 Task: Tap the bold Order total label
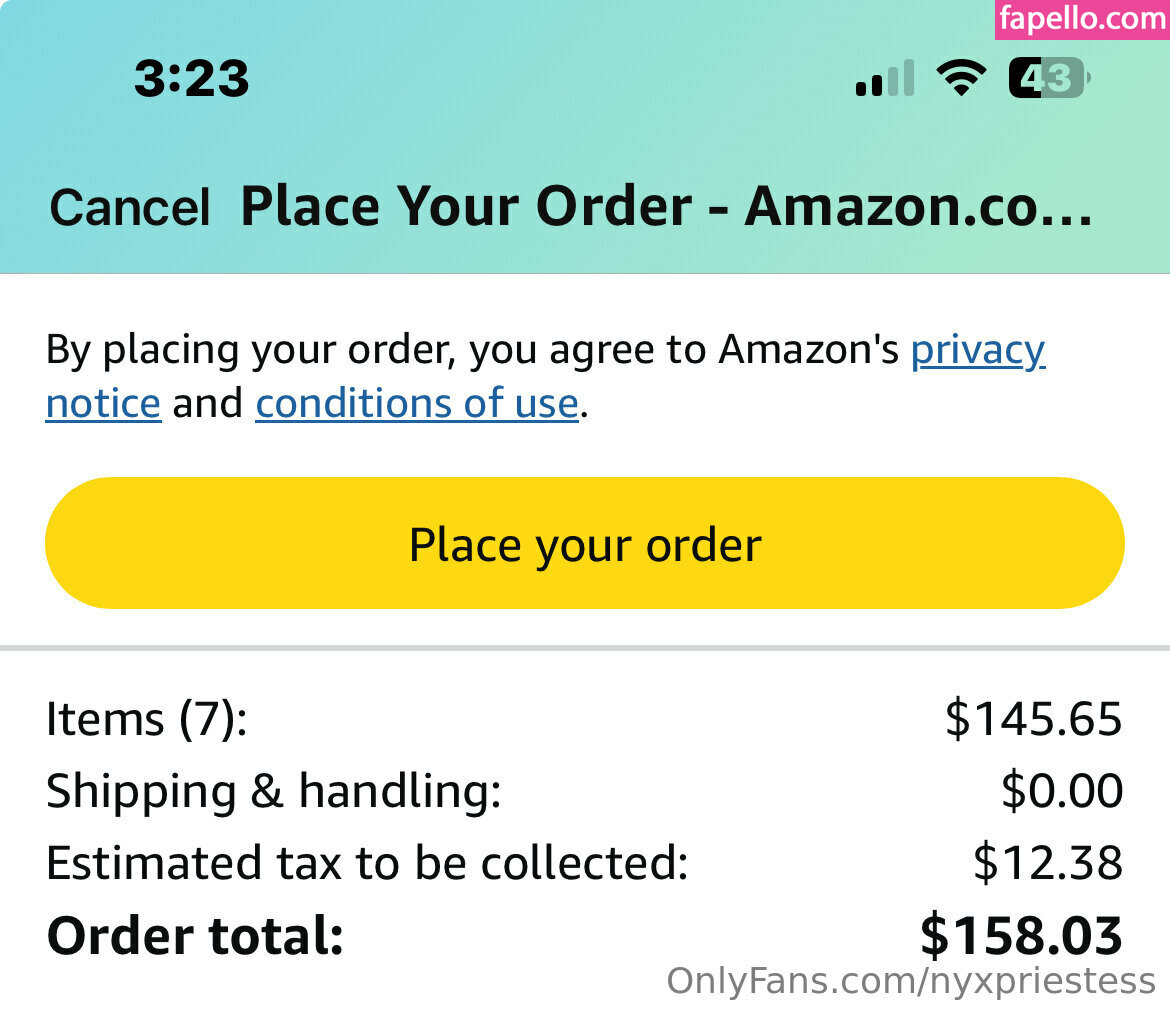point(195,936)
